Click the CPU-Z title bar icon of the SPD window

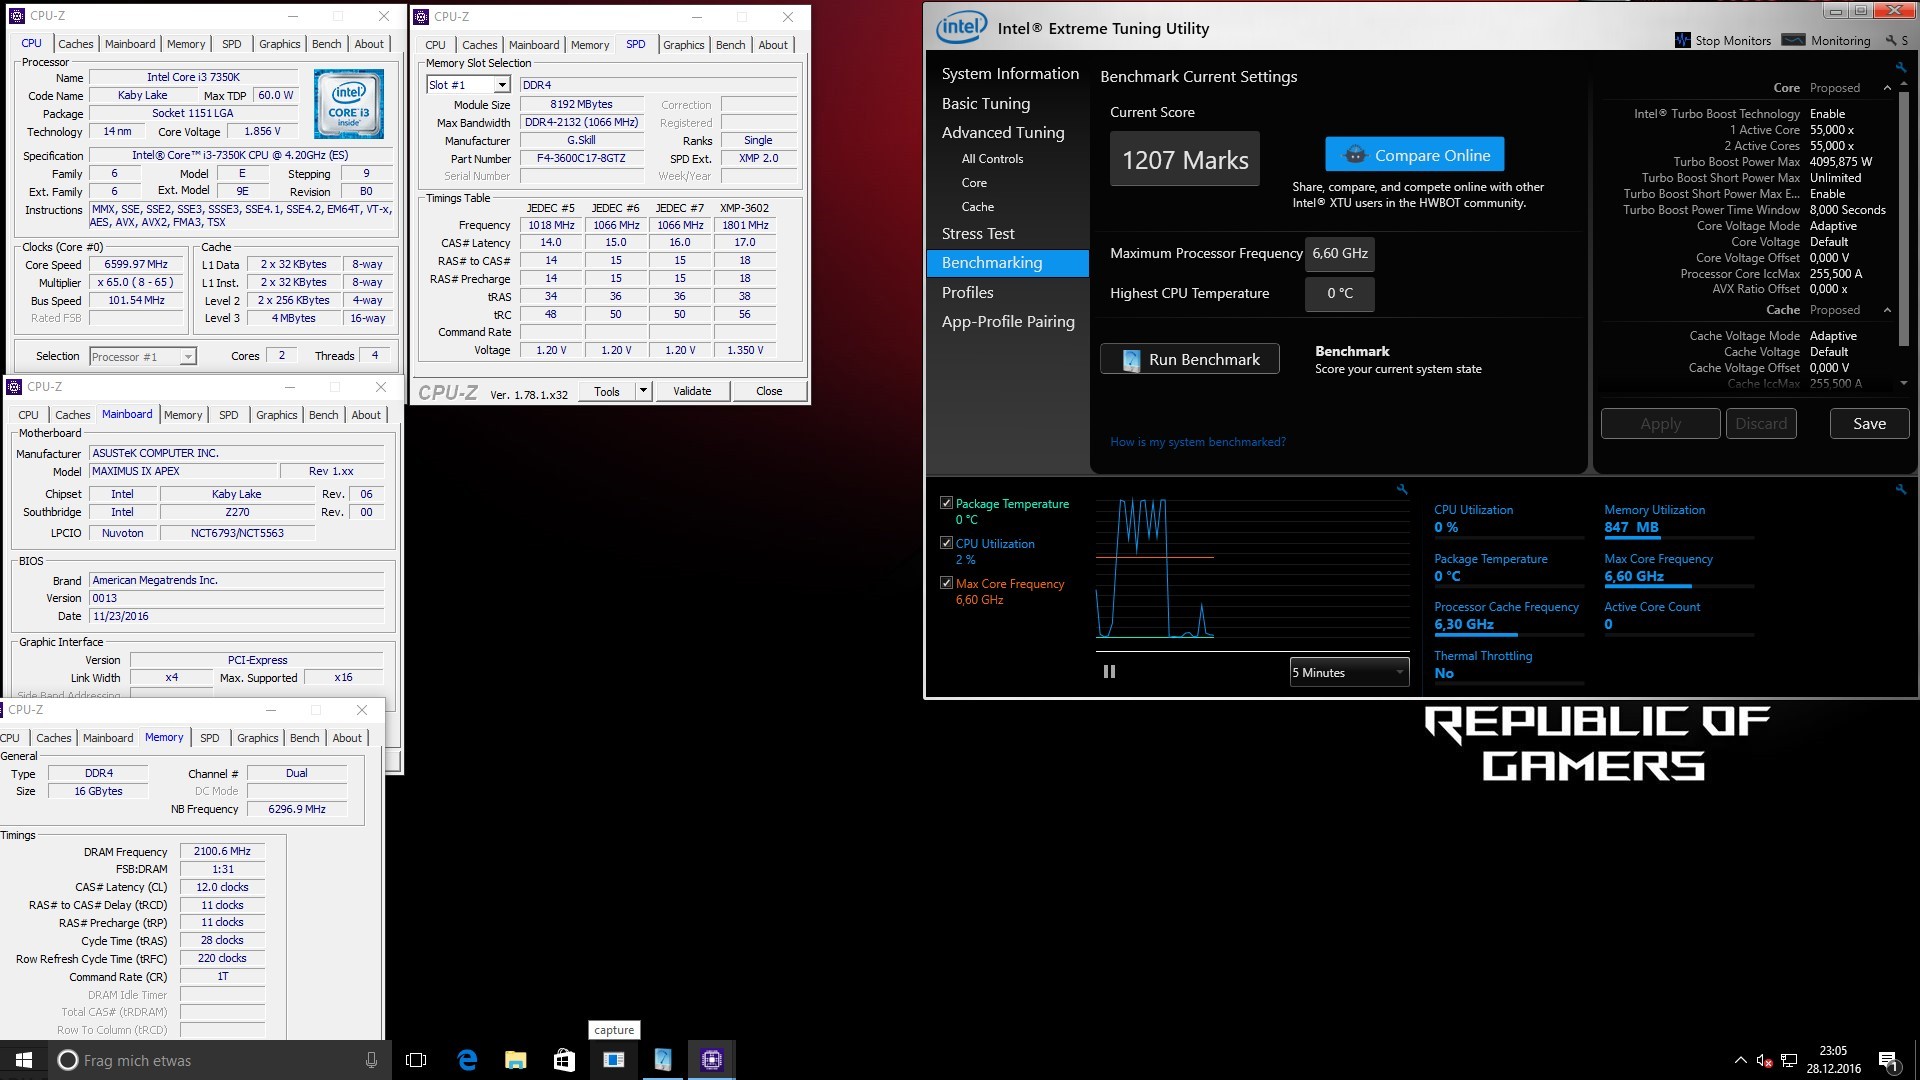click(422, 17)
